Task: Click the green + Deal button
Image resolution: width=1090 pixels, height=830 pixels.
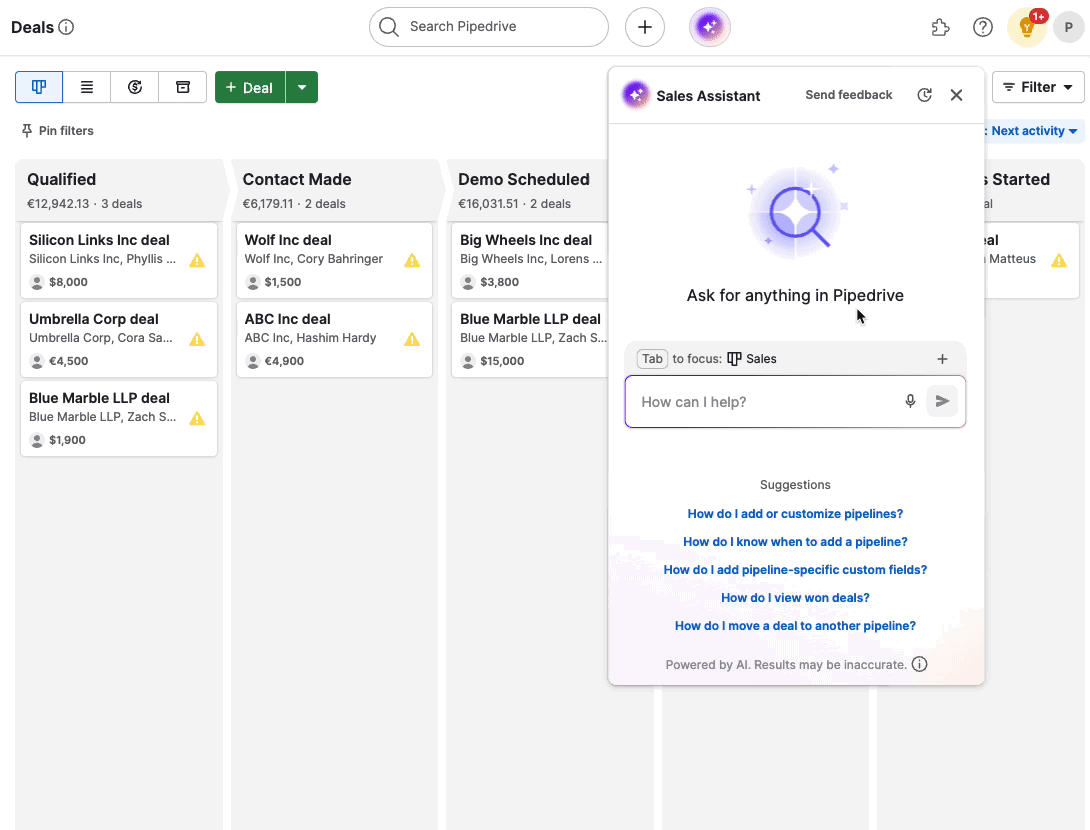Action: coord(250,87)
